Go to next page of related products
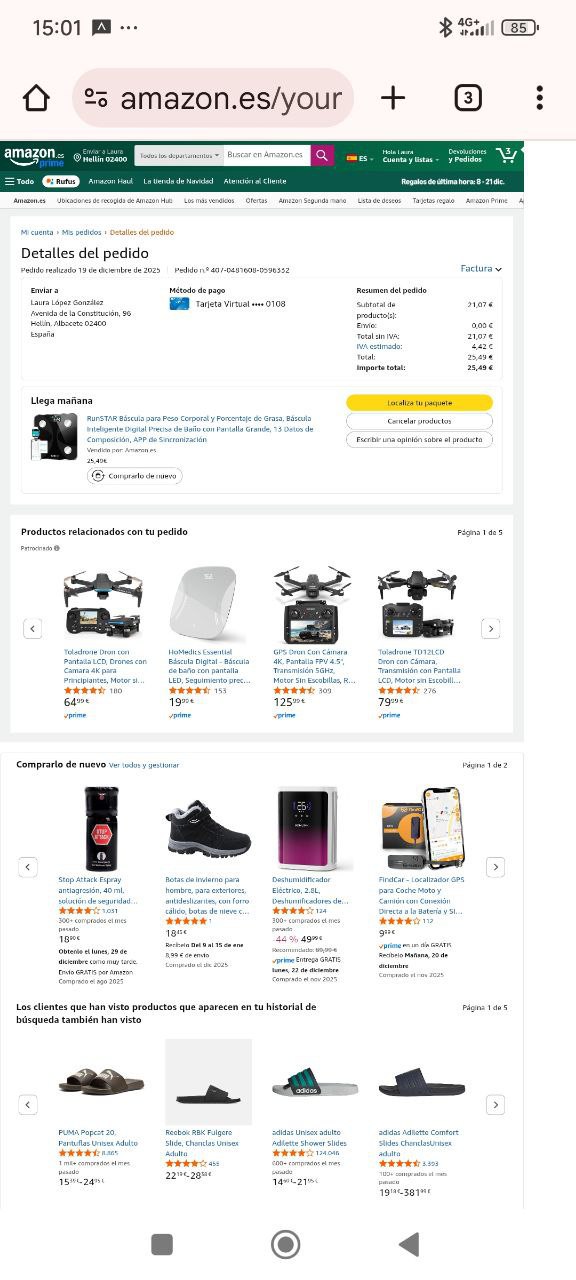Screen dimensions: 576x1280 [490, 628]
